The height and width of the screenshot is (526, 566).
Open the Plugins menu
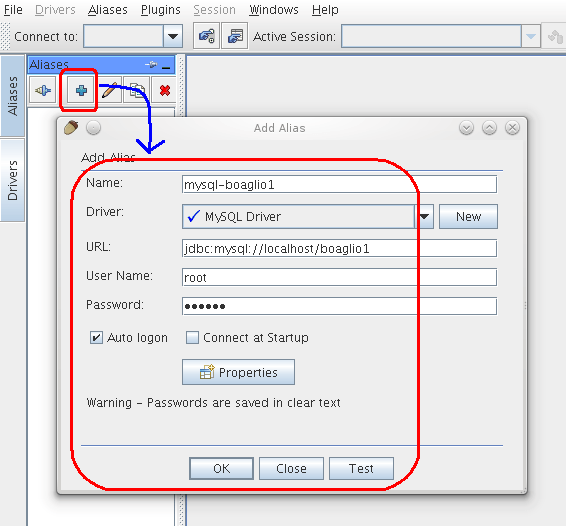(161, 10)
